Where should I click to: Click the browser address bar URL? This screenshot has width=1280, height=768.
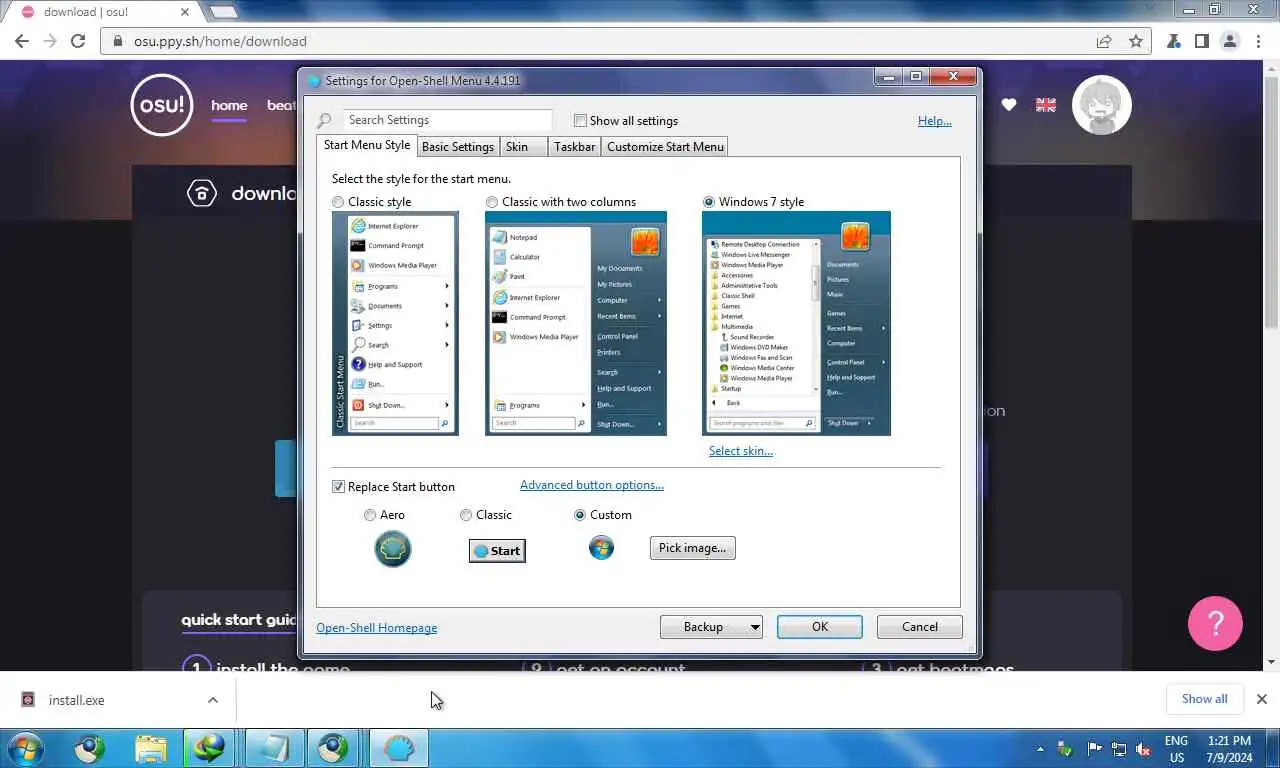tap(220, 41)
